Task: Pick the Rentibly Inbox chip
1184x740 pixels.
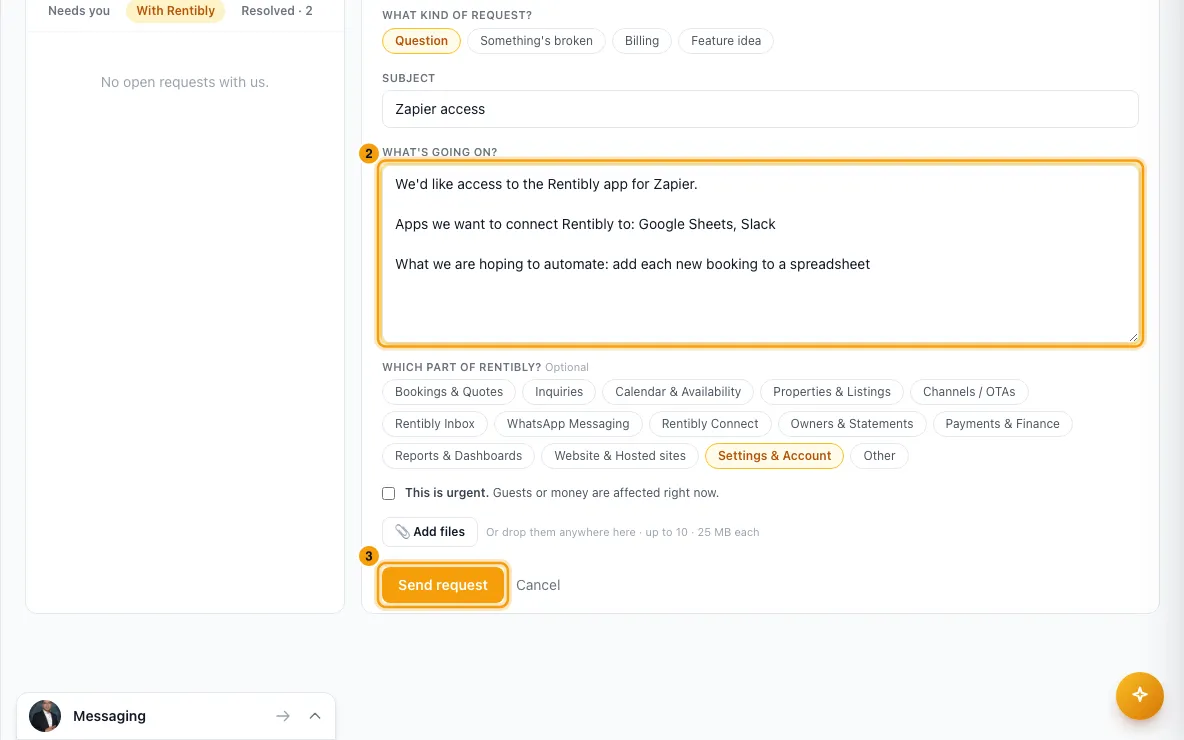Action: click(435, 424)
